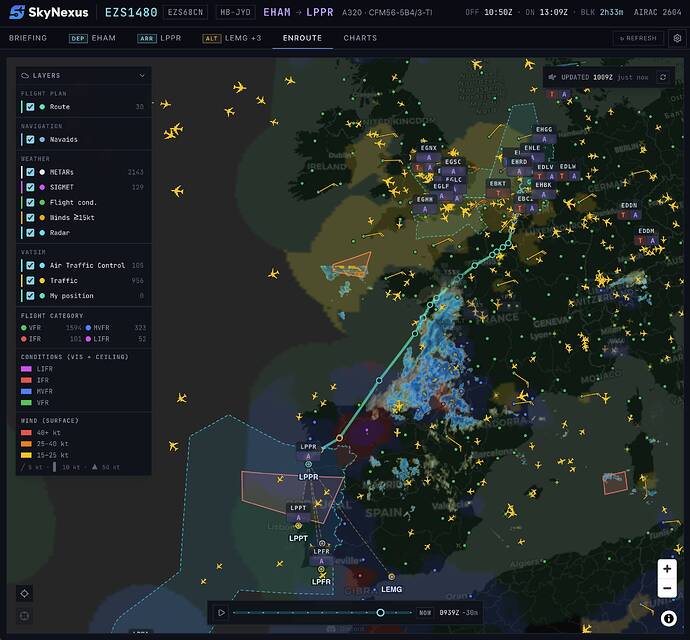Select the EDDN ATC station badge
690x640 pixels.
(629, 210)
